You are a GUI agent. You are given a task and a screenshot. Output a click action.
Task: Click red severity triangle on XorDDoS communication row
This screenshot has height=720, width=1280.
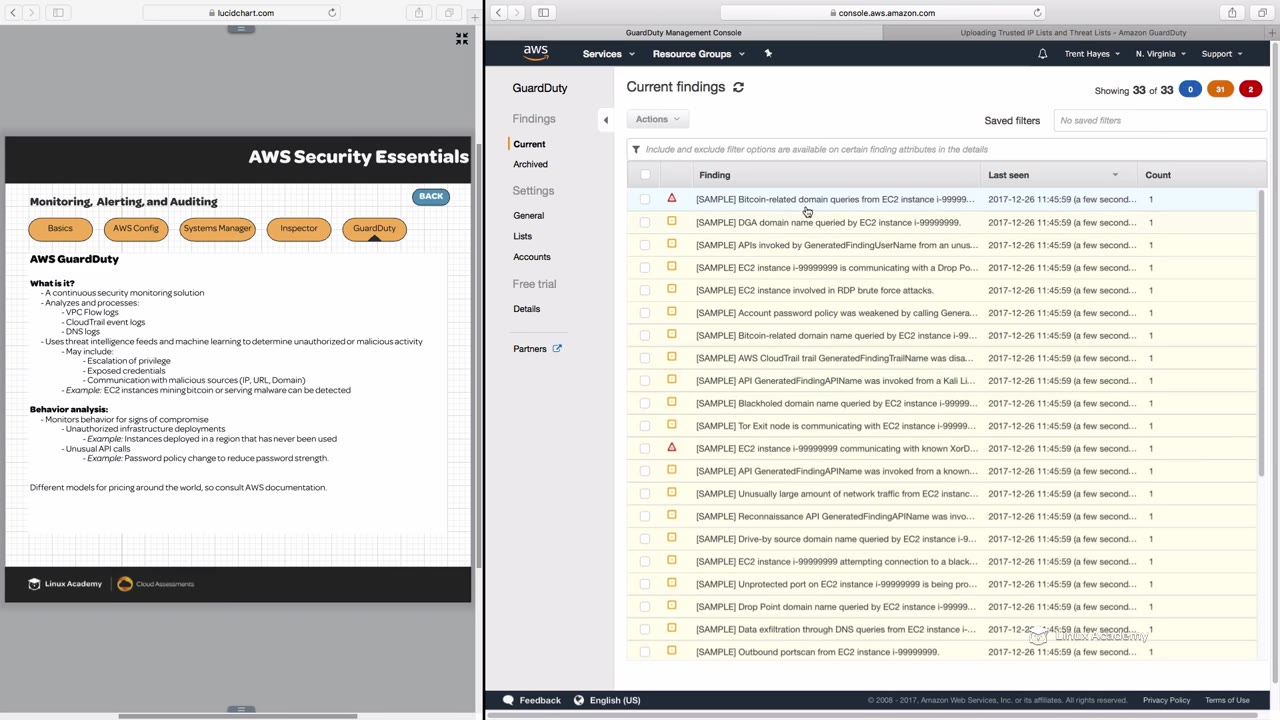672,448
